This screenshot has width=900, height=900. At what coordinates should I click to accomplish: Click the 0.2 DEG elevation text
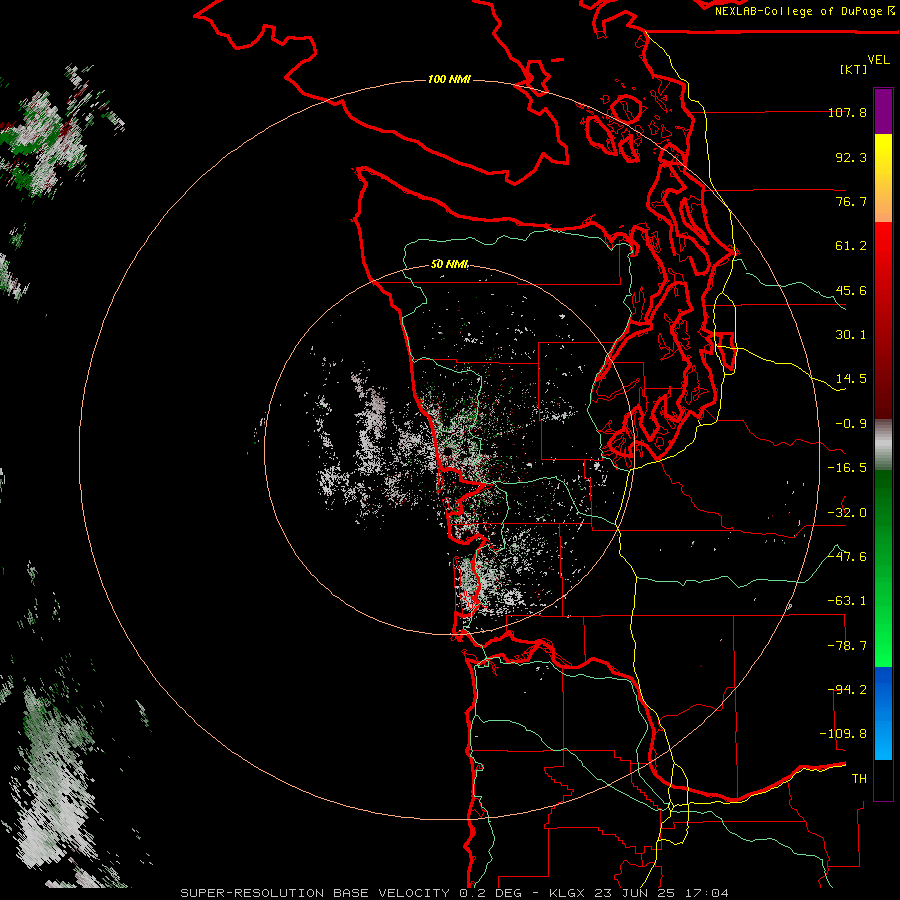click(x=490, y=893)
